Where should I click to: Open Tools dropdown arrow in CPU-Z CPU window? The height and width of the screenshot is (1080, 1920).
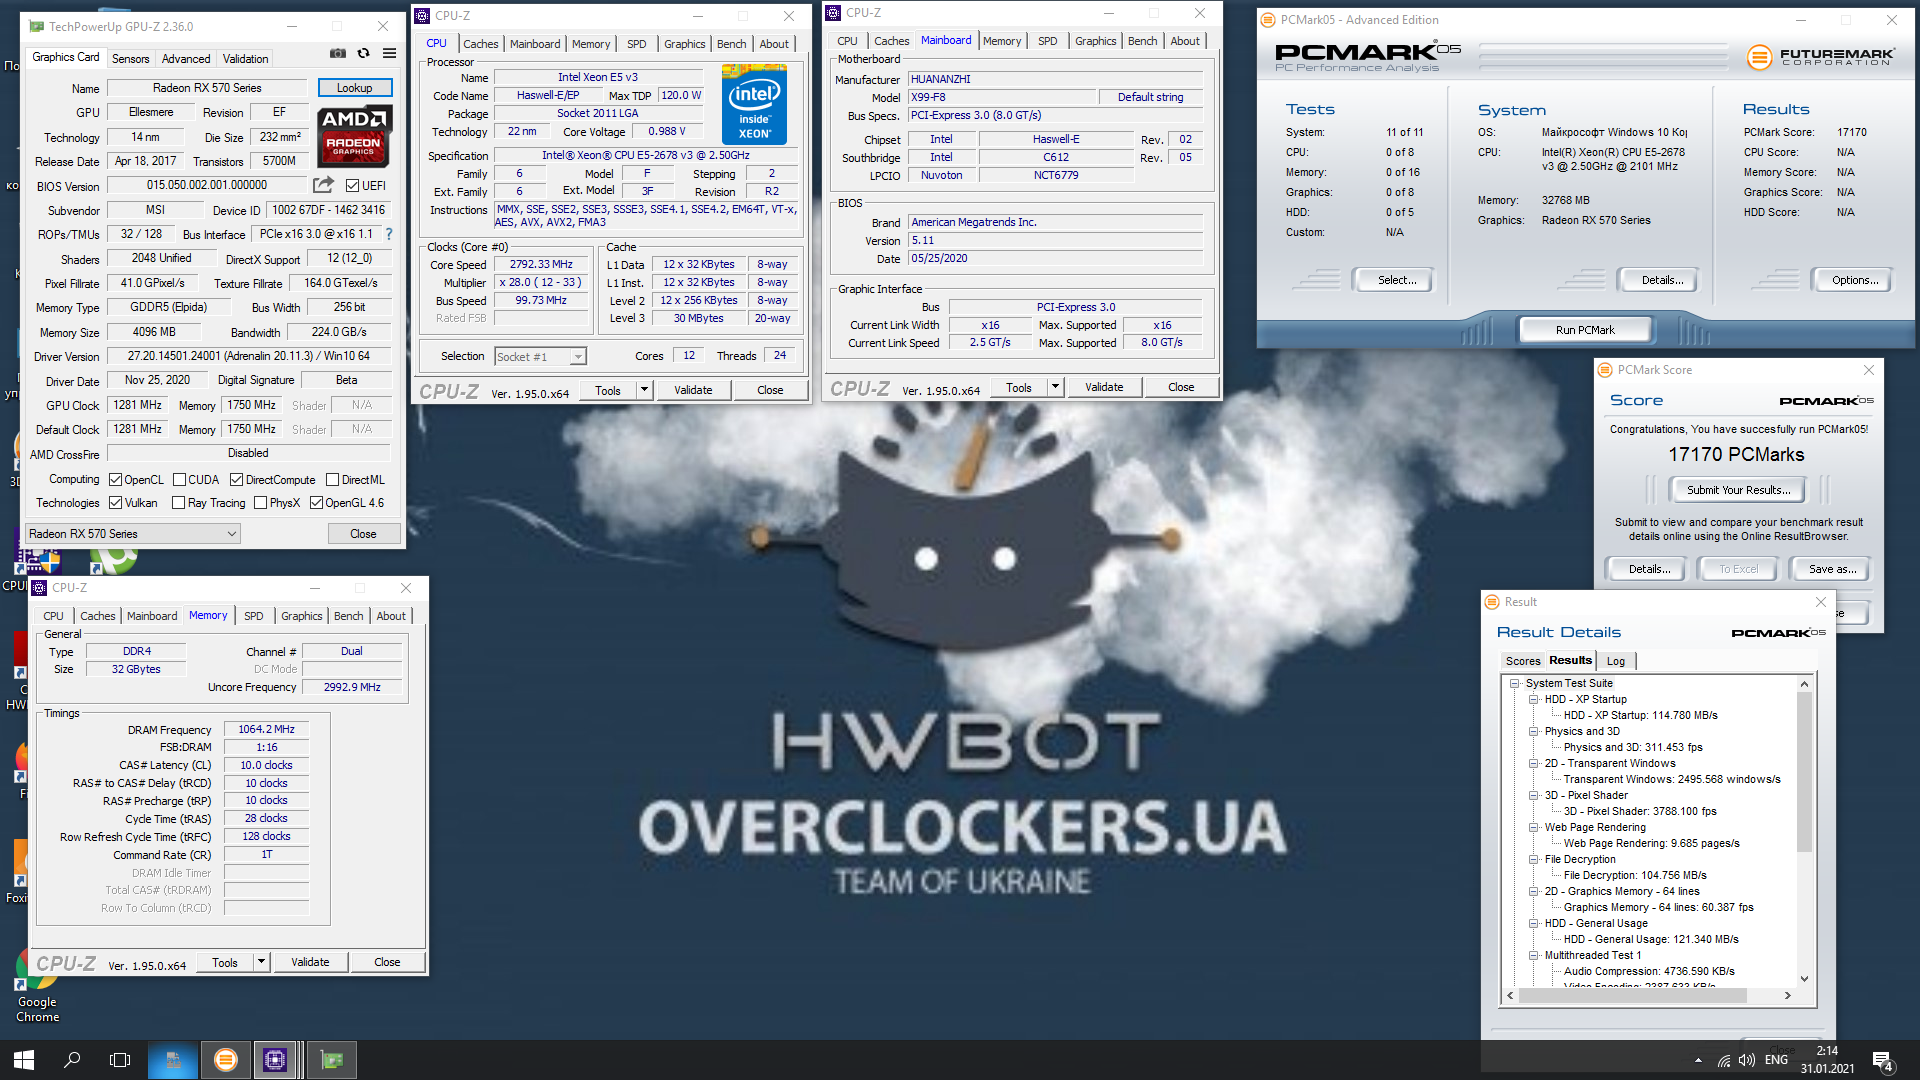(x=645, y=390)
